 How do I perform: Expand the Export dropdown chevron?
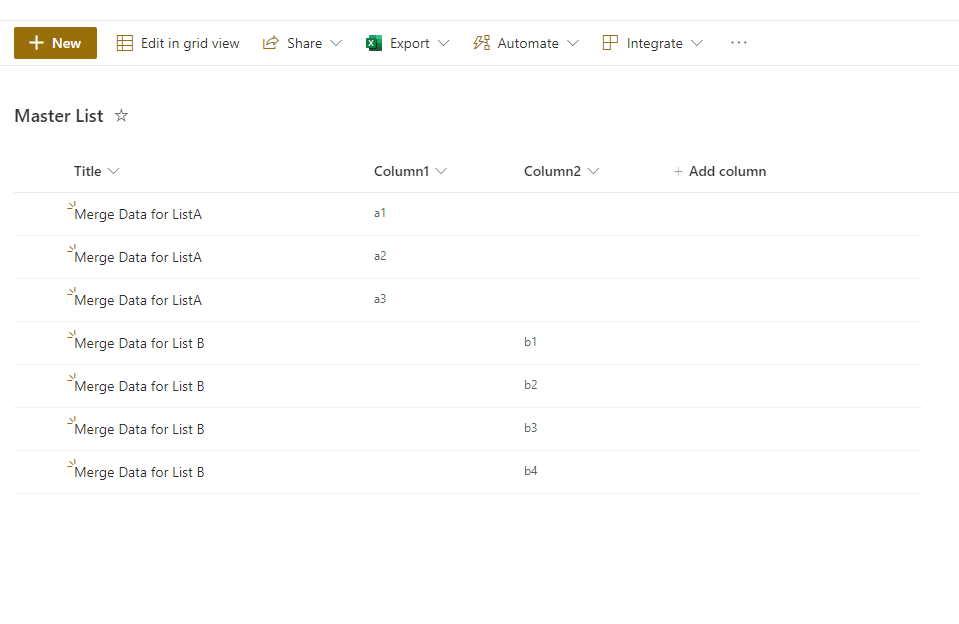click(443, 43)
